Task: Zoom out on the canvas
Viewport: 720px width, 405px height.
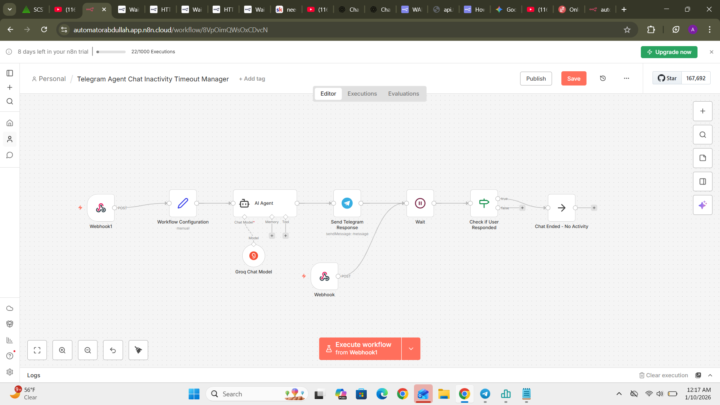Action: (88, 350)
